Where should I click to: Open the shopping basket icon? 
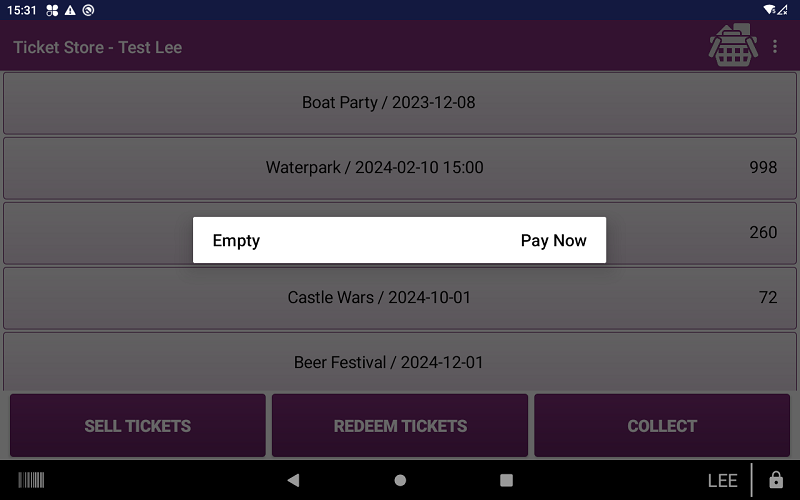(x=733, y=45)
